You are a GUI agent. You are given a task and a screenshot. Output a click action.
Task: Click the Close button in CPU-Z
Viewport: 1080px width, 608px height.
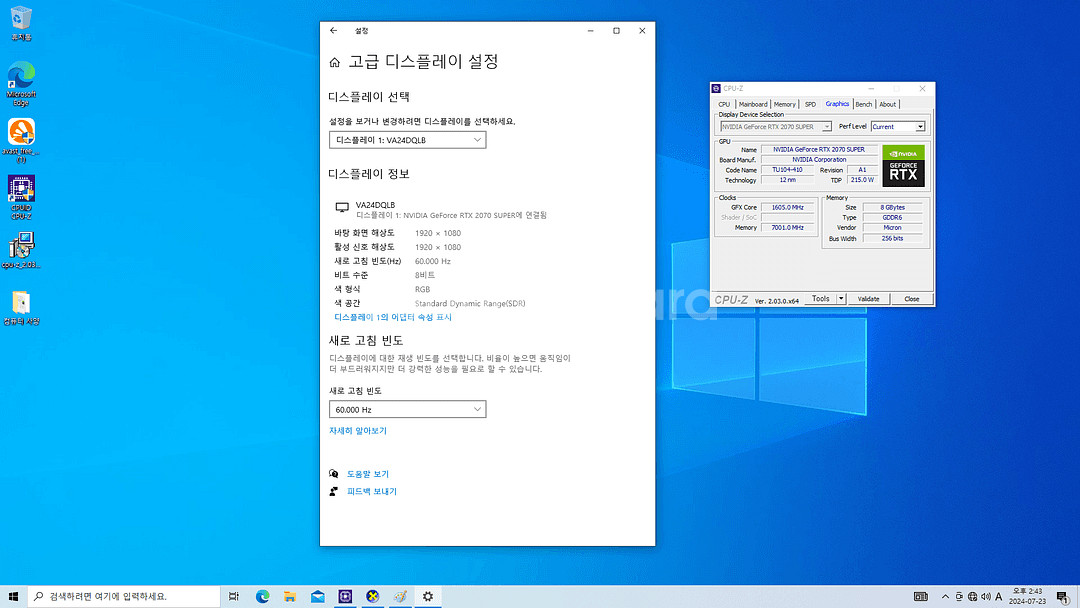[911, 299]
